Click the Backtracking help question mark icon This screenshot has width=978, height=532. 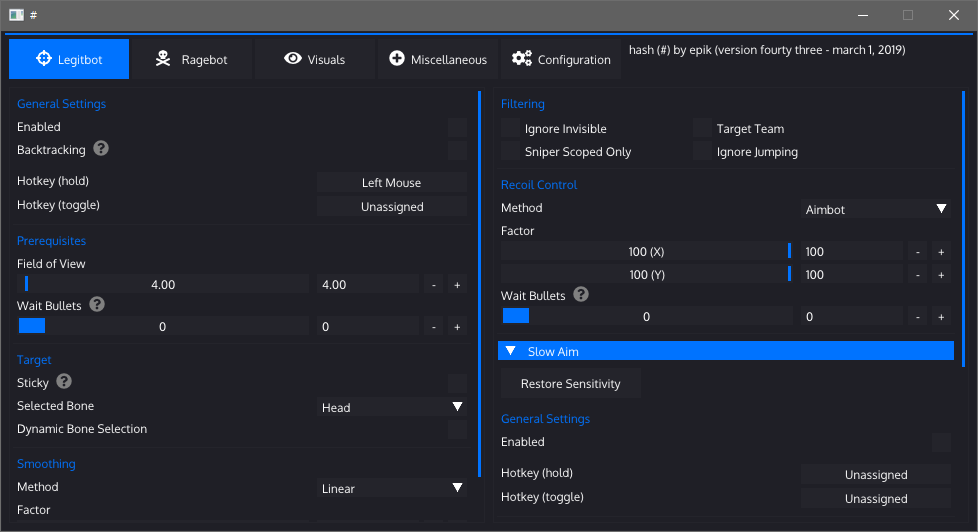coord(101,149)
